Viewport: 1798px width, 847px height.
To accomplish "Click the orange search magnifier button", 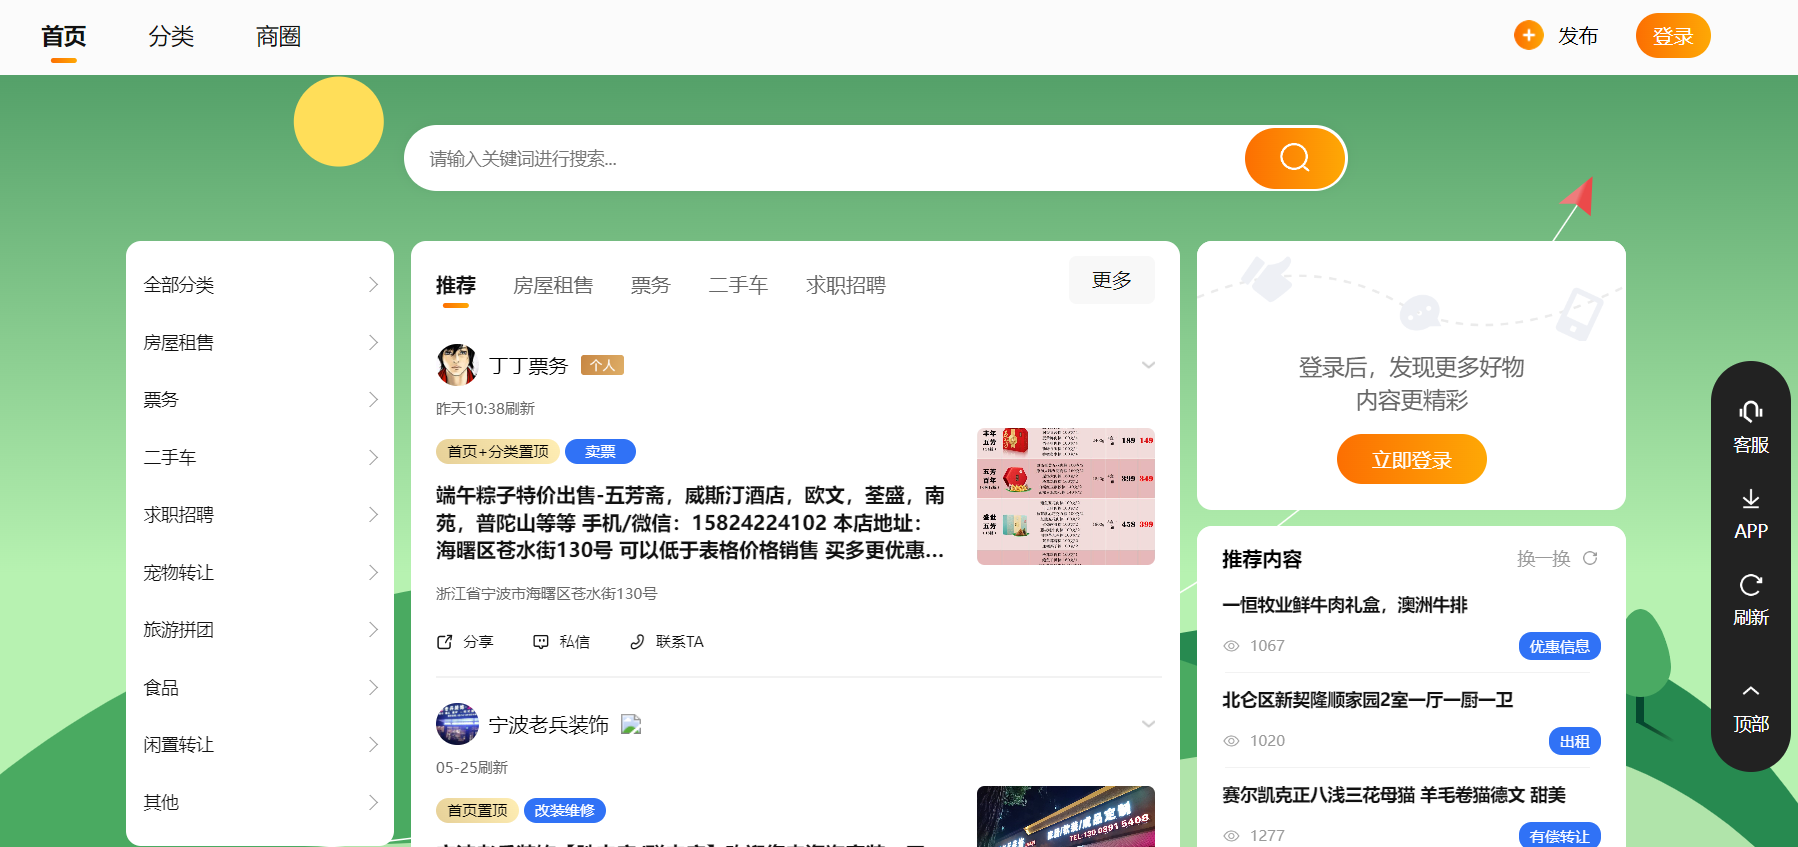I will tap(1294, 158).
